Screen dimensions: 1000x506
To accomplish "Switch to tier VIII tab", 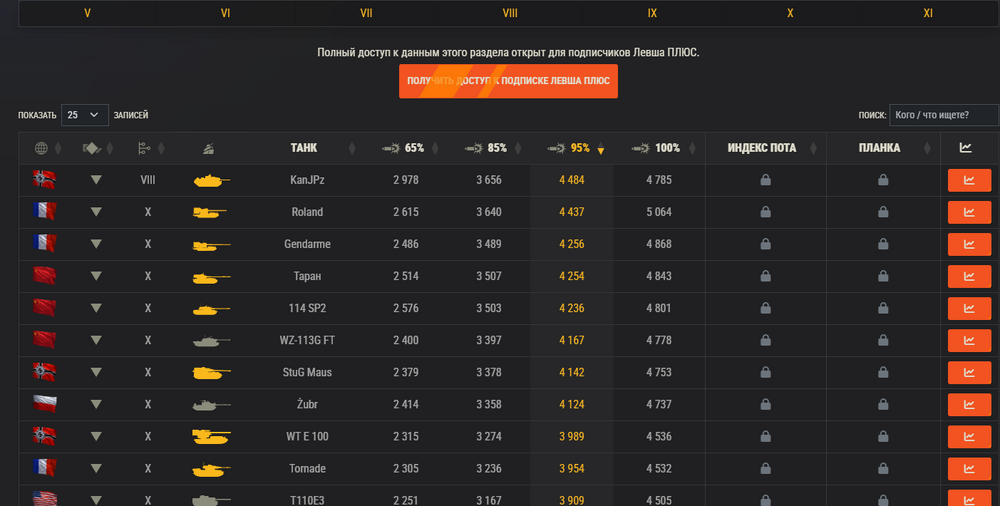I will click(510, 13).
